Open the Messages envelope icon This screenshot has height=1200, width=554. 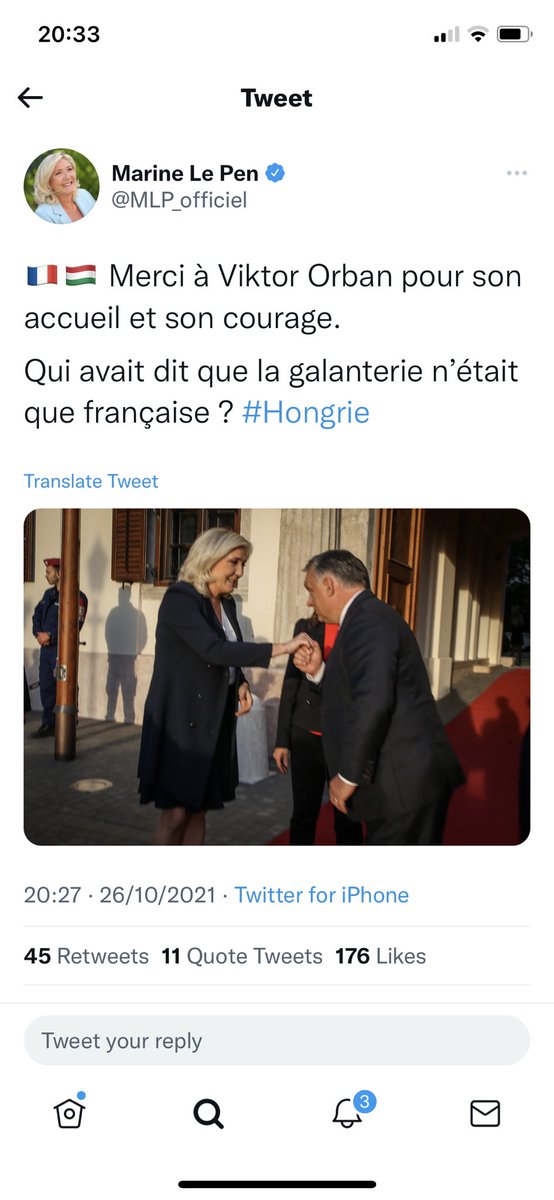click(485, 1113)
